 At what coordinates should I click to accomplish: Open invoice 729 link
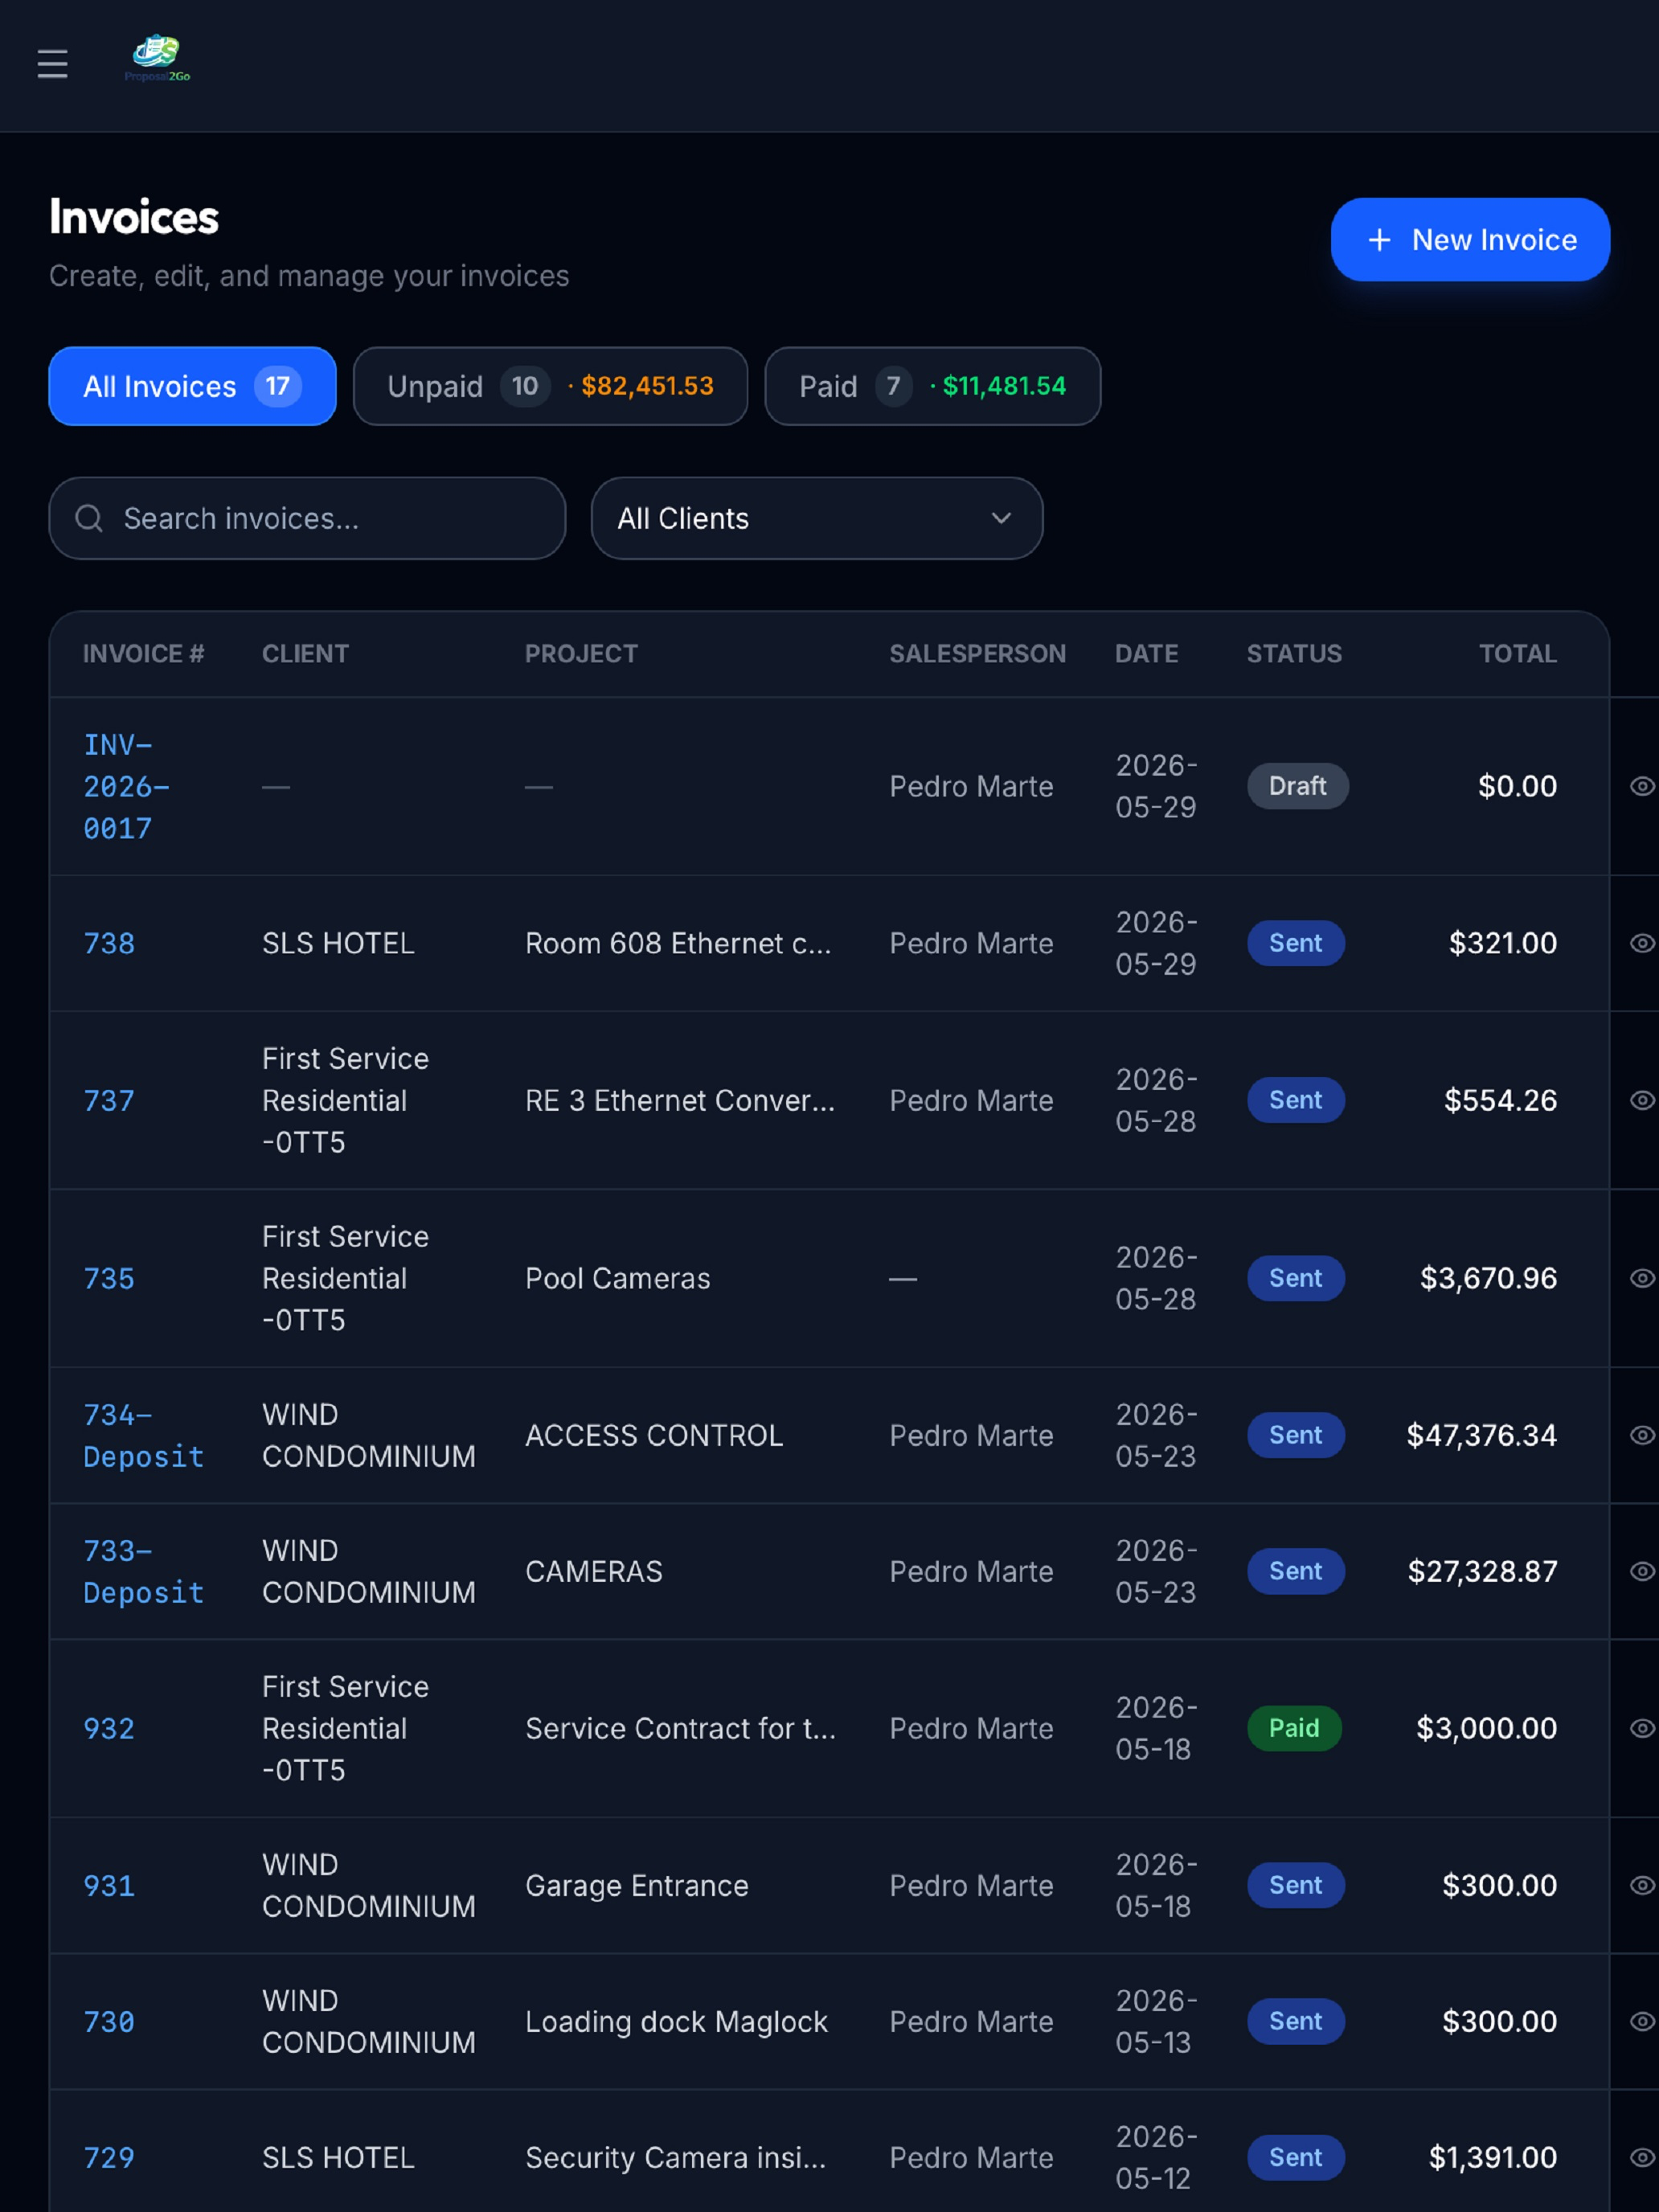(x=108, y=2157)
